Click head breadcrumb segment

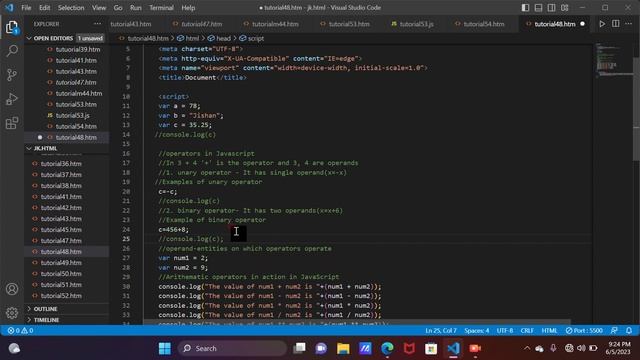point(219,38)
